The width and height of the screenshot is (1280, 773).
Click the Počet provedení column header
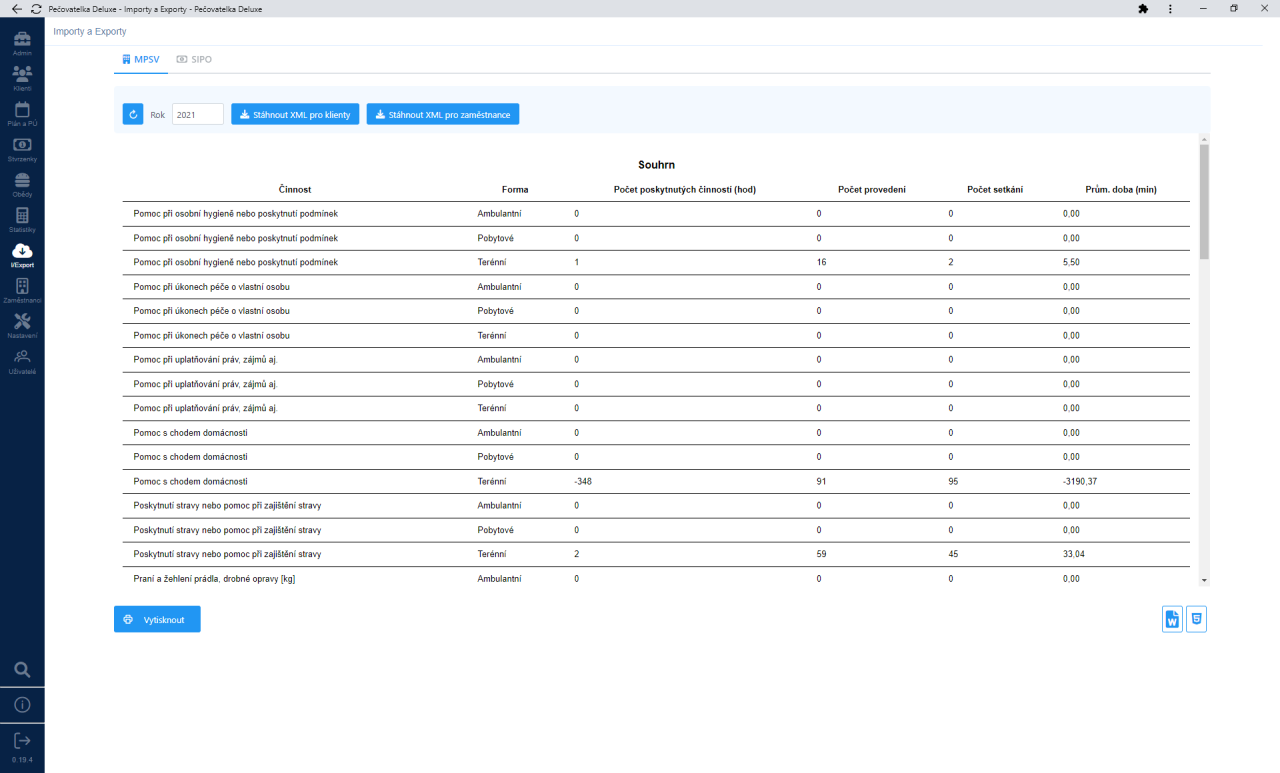872,189
